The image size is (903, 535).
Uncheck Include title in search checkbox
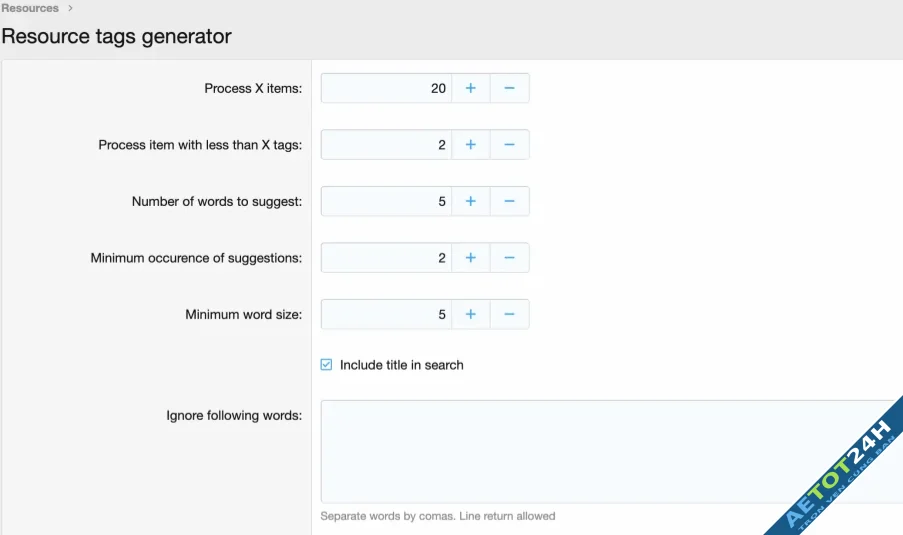tap(326, 365)
